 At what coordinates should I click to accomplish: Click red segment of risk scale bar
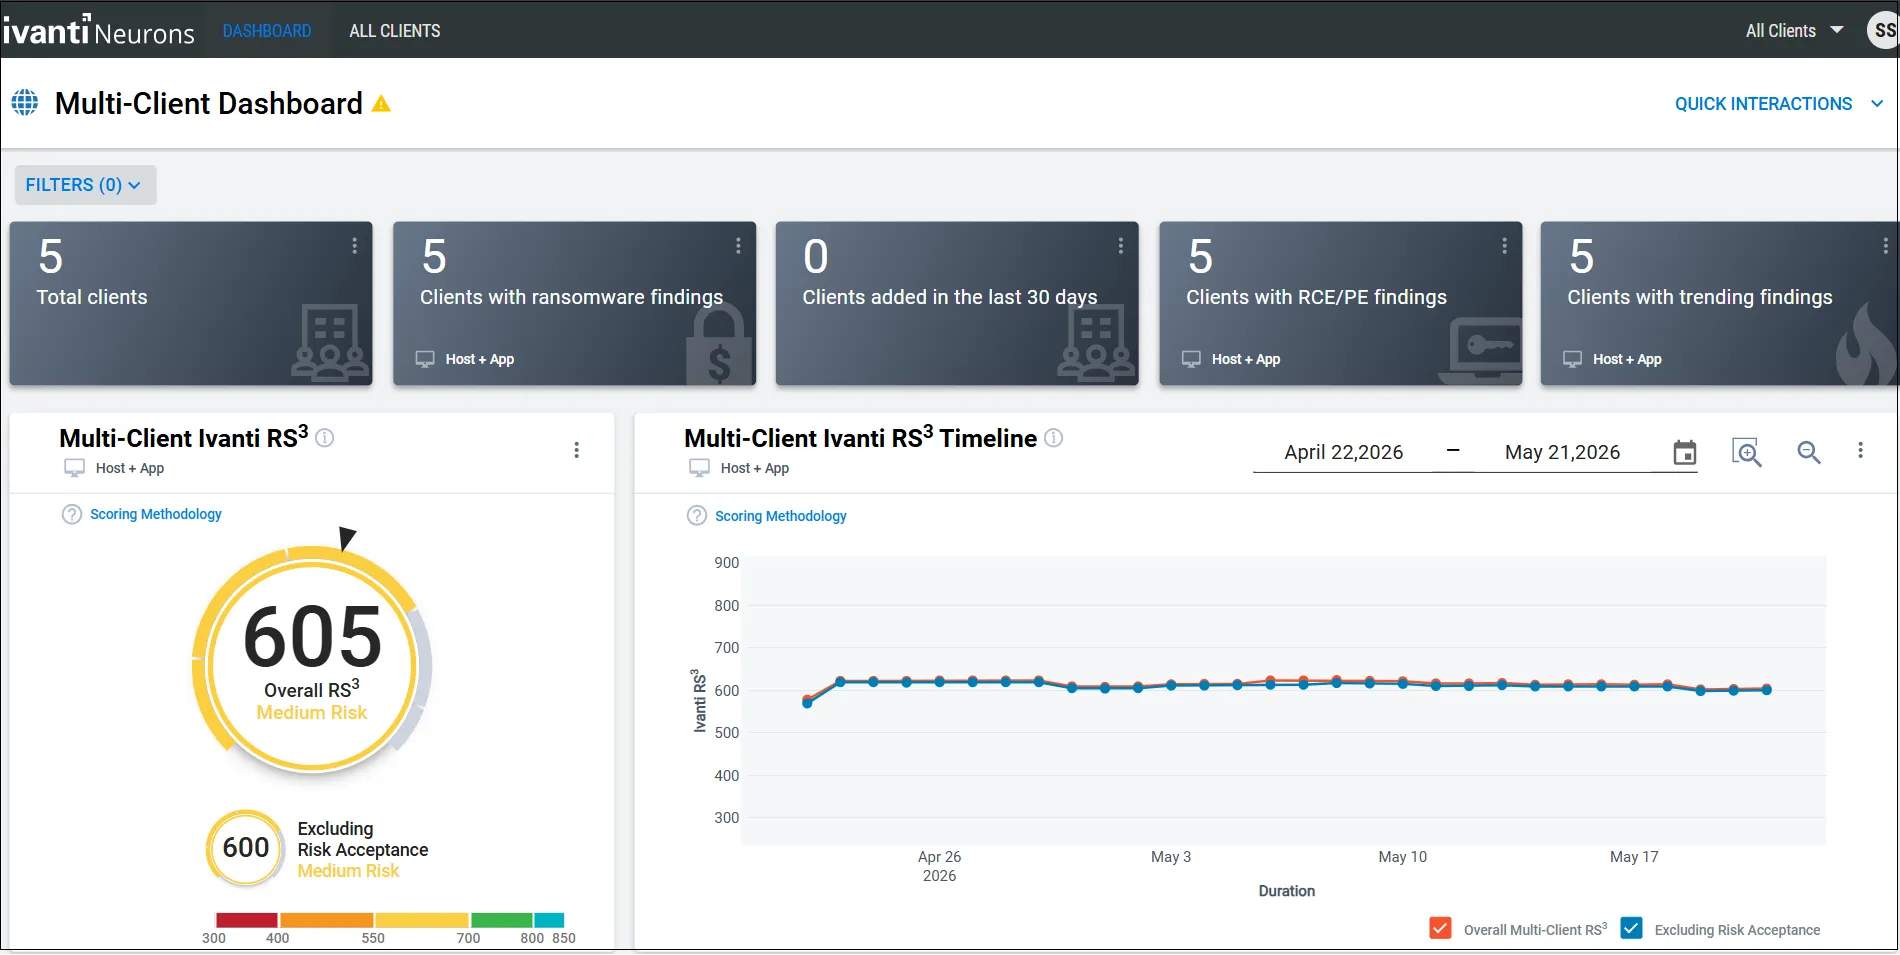pos(246,920)
